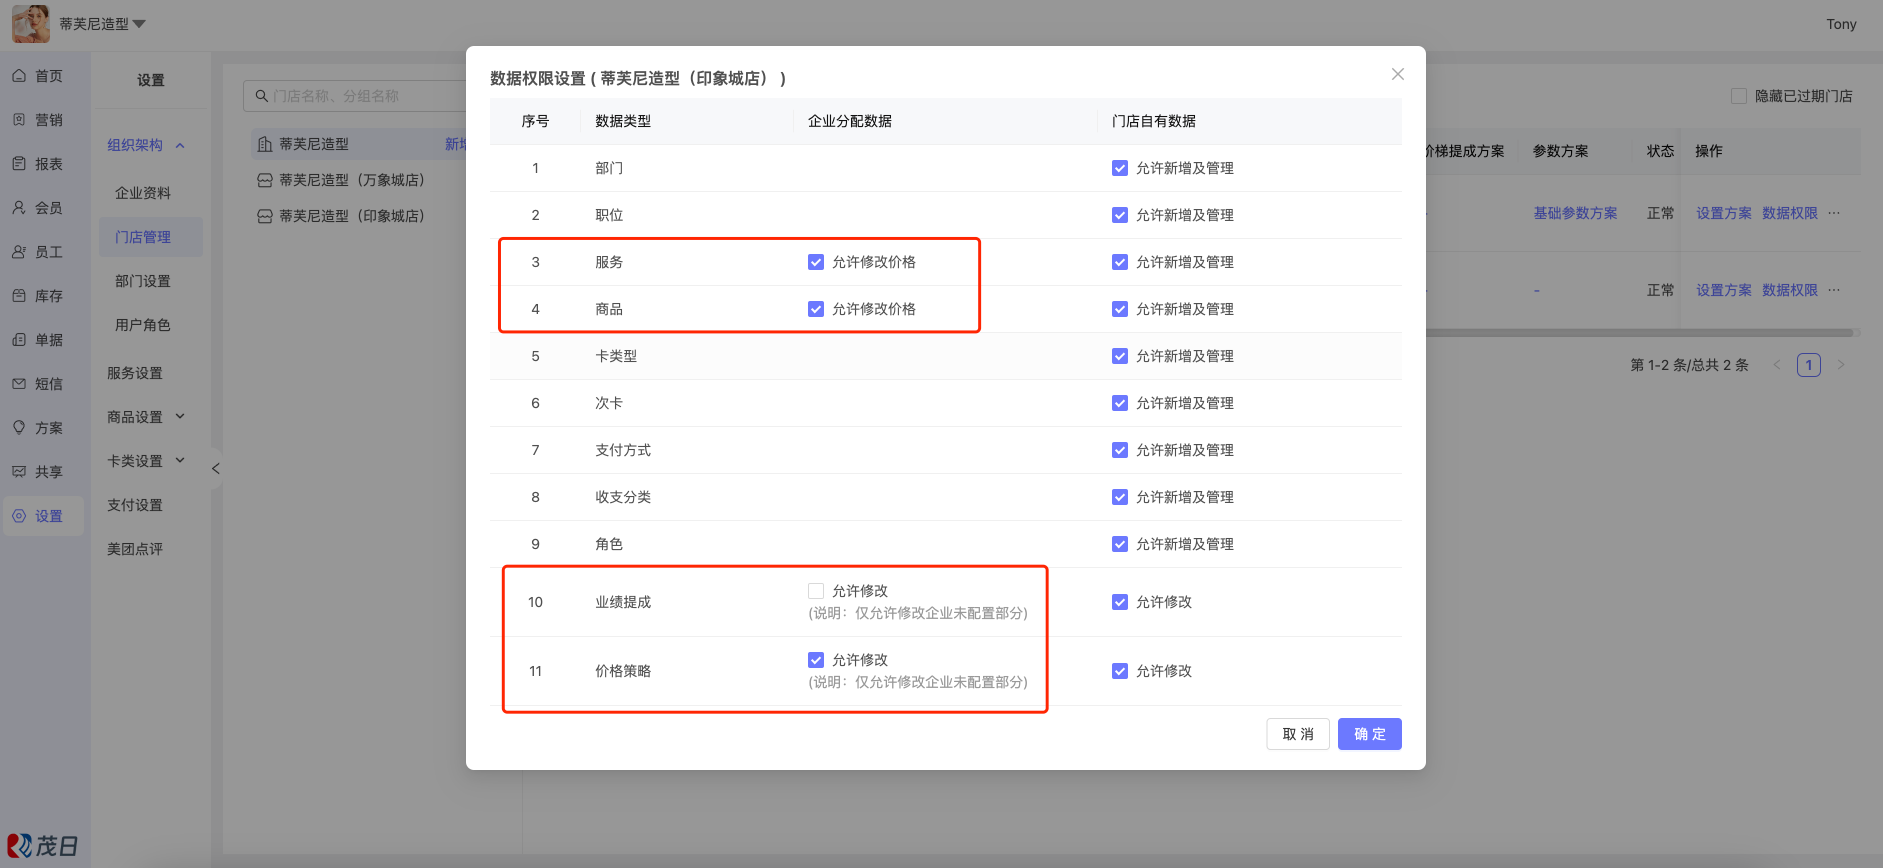
Task: Open 用户角色 settings menu item
Action: pyautogui.click(x=143, y=325)
